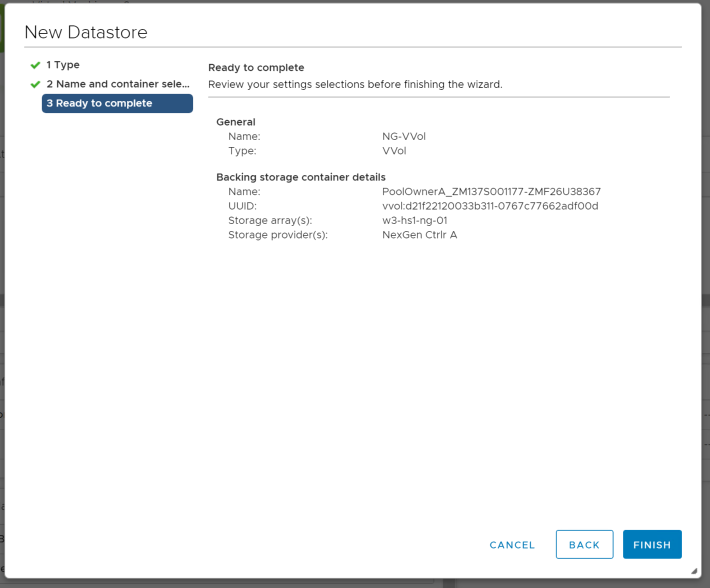Go to the "1 Type" wizard step

tap(63, 65)
